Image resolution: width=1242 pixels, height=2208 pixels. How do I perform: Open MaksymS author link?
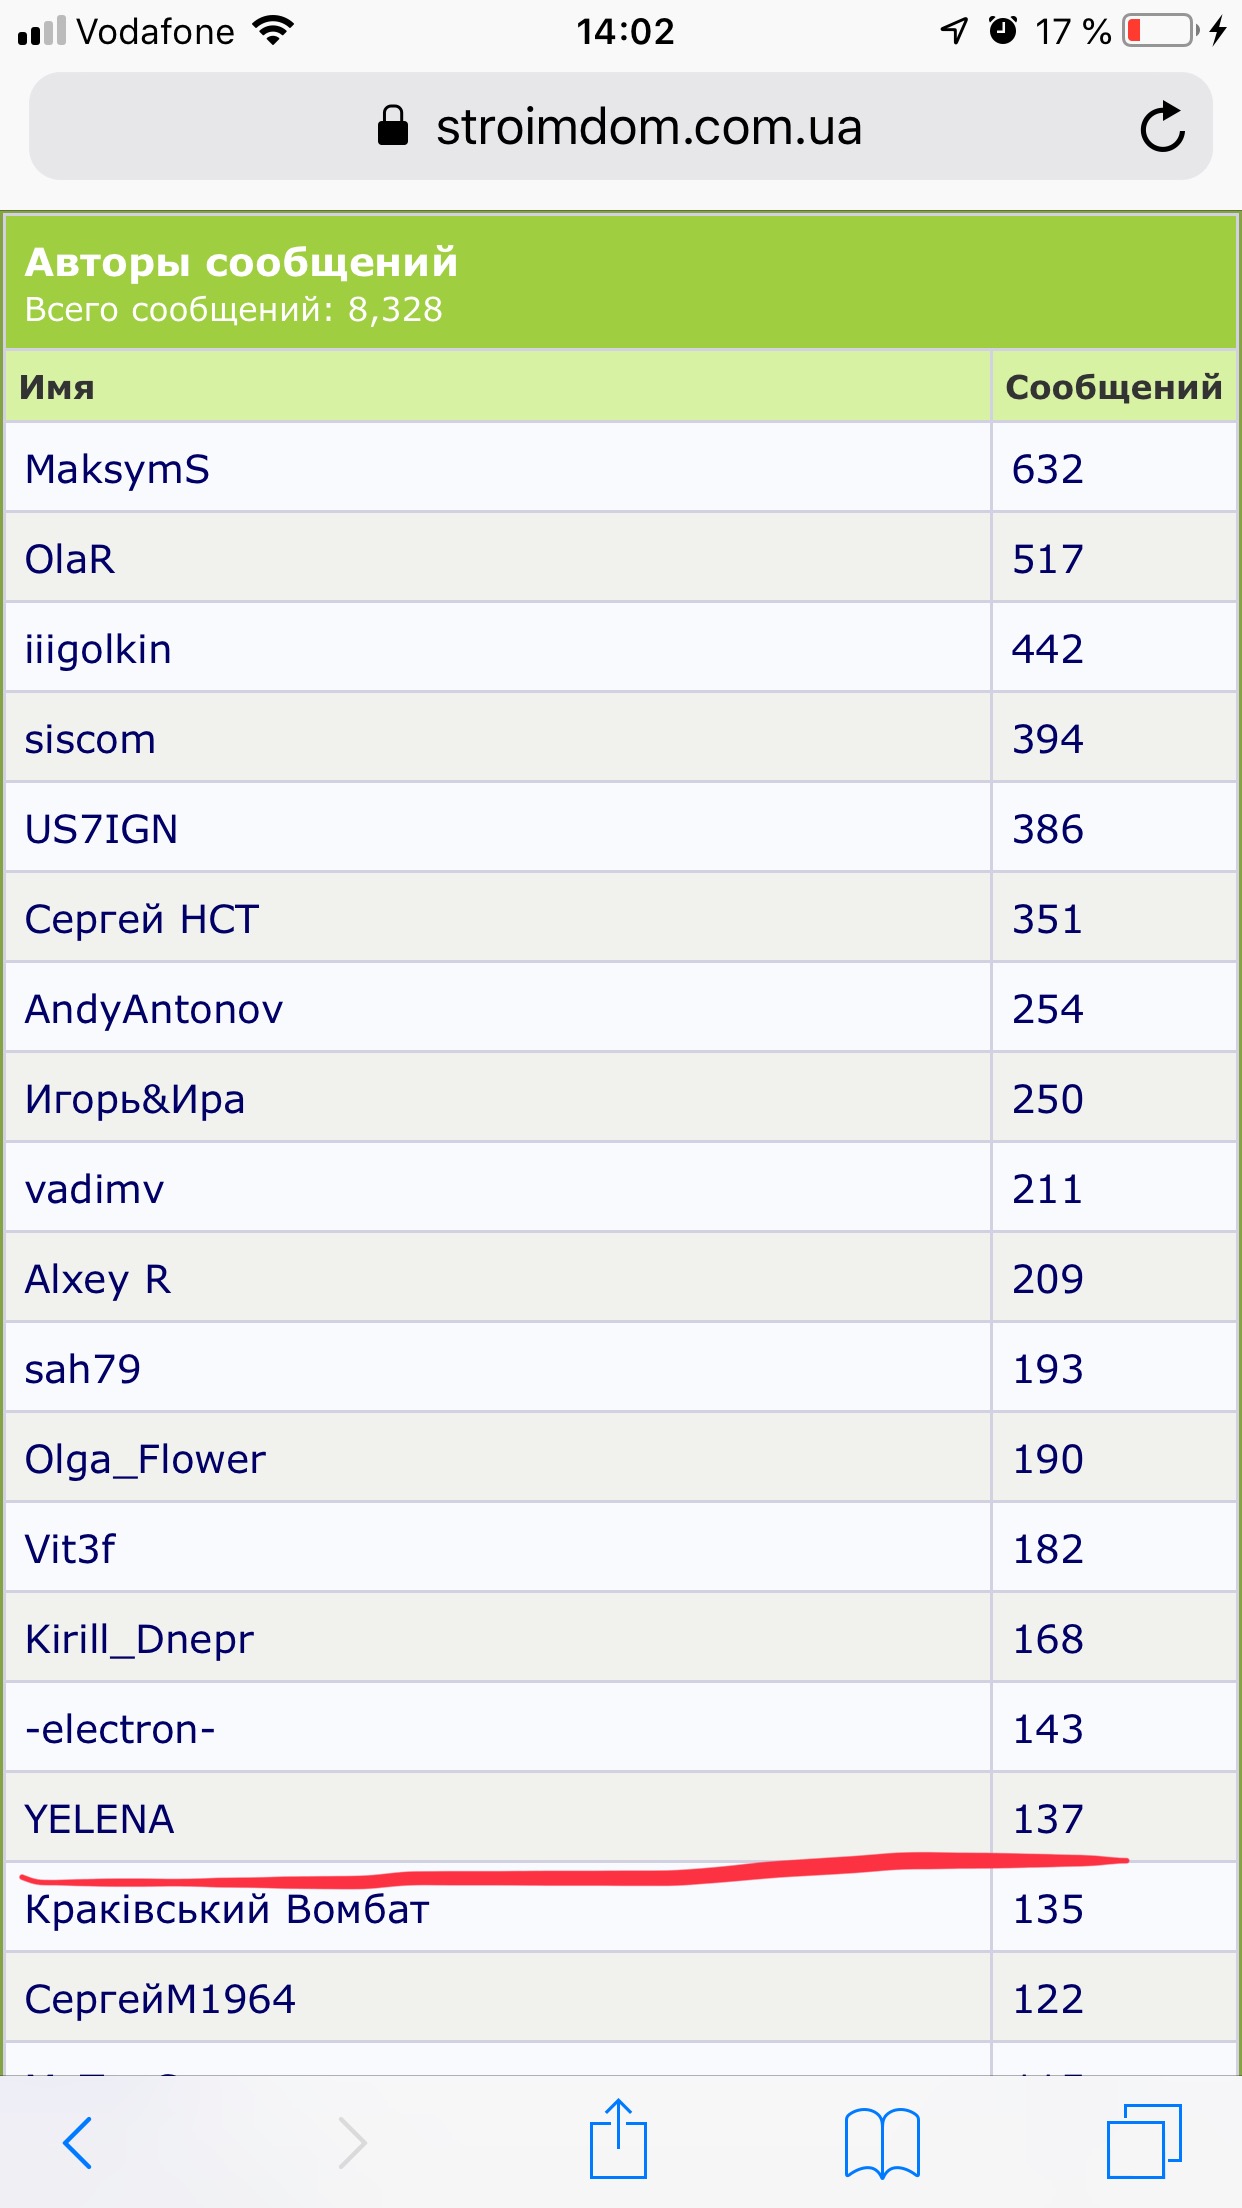coord(117,469)
